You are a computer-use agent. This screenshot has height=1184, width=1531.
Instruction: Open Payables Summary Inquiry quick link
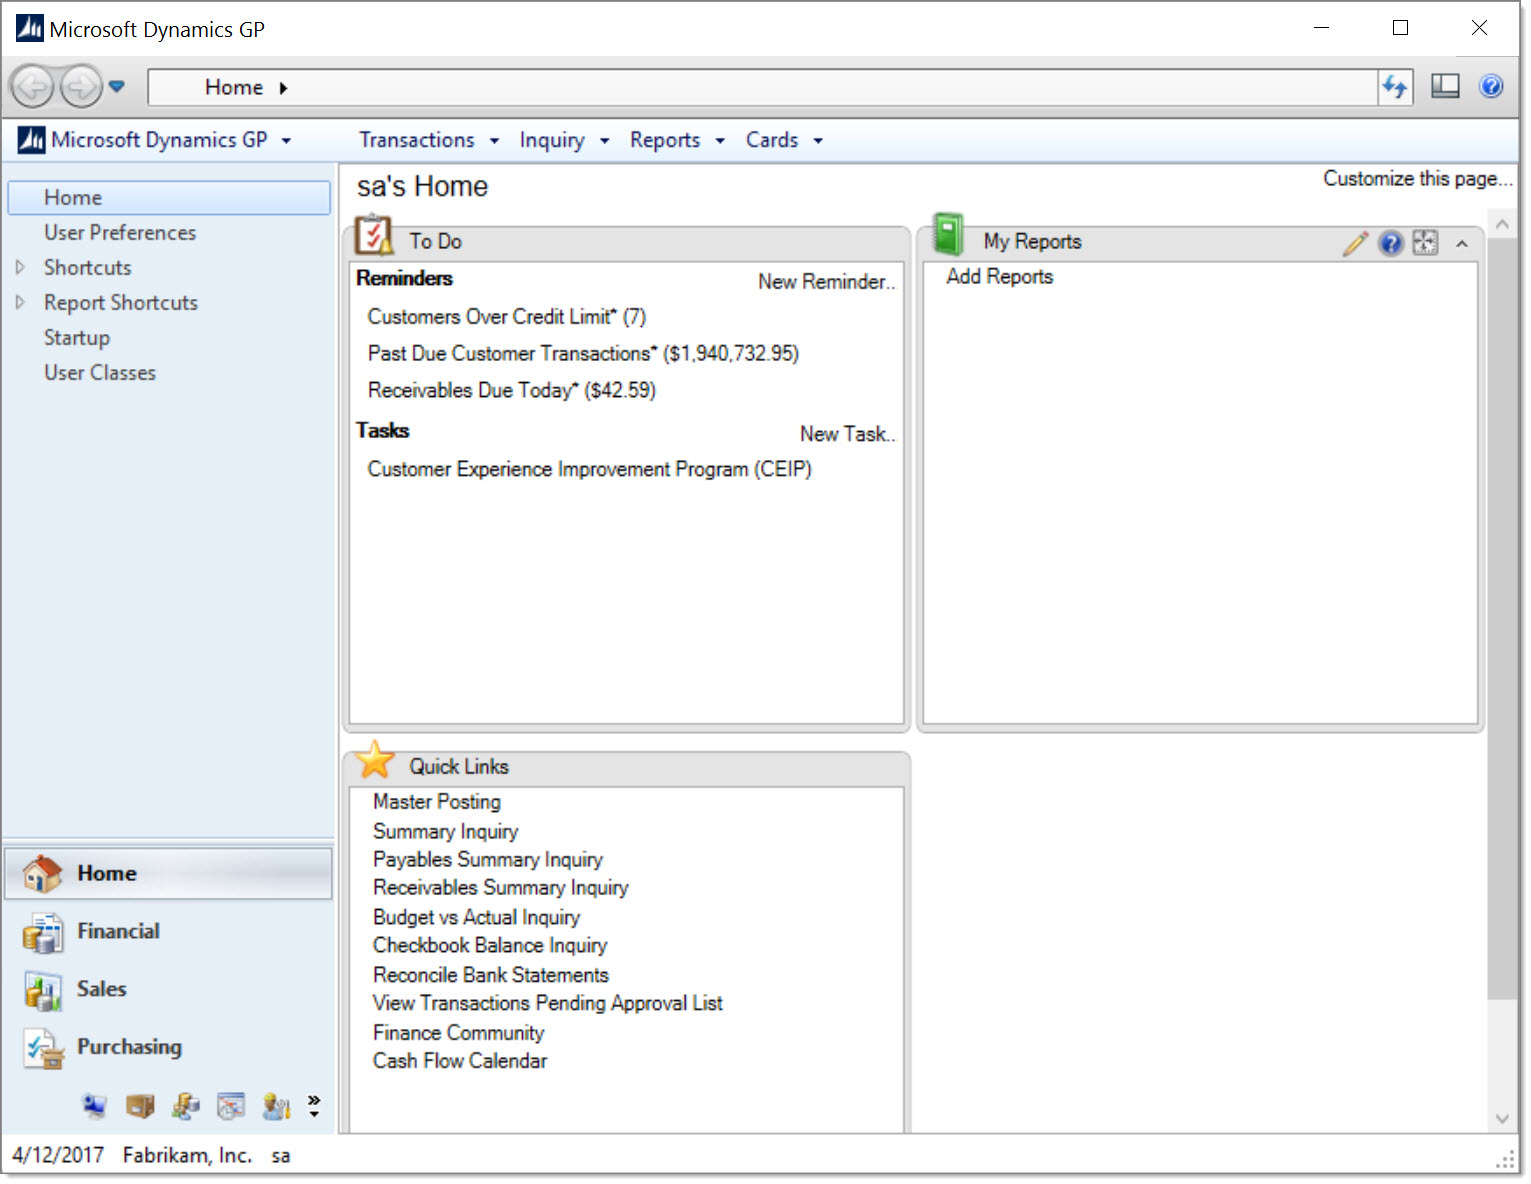click(x=488, y=859)
